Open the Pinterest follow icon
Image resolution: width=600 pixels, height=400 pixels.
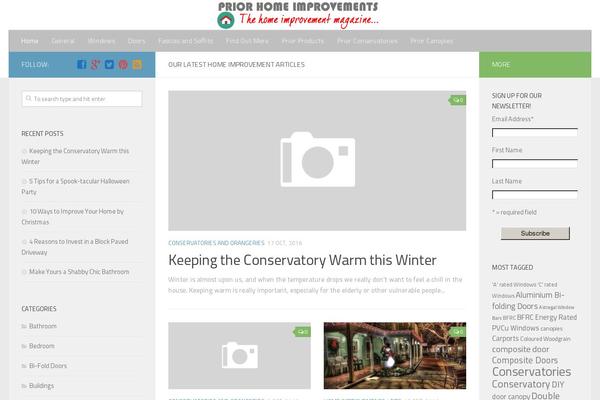(123, 64)
